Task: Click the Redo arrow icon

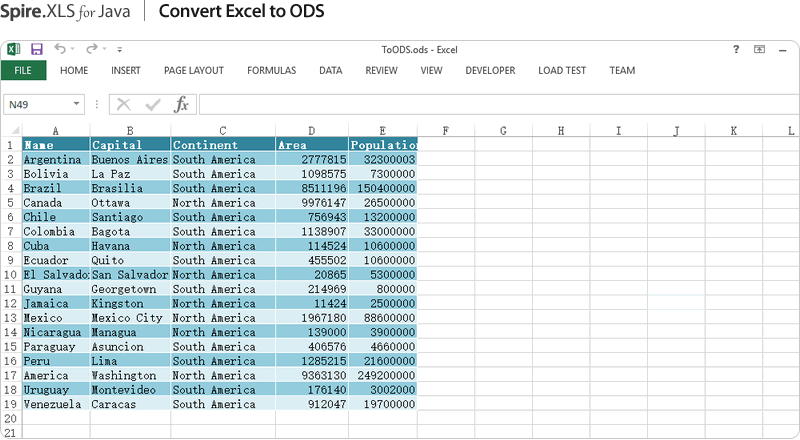Action: coord(91,49)
